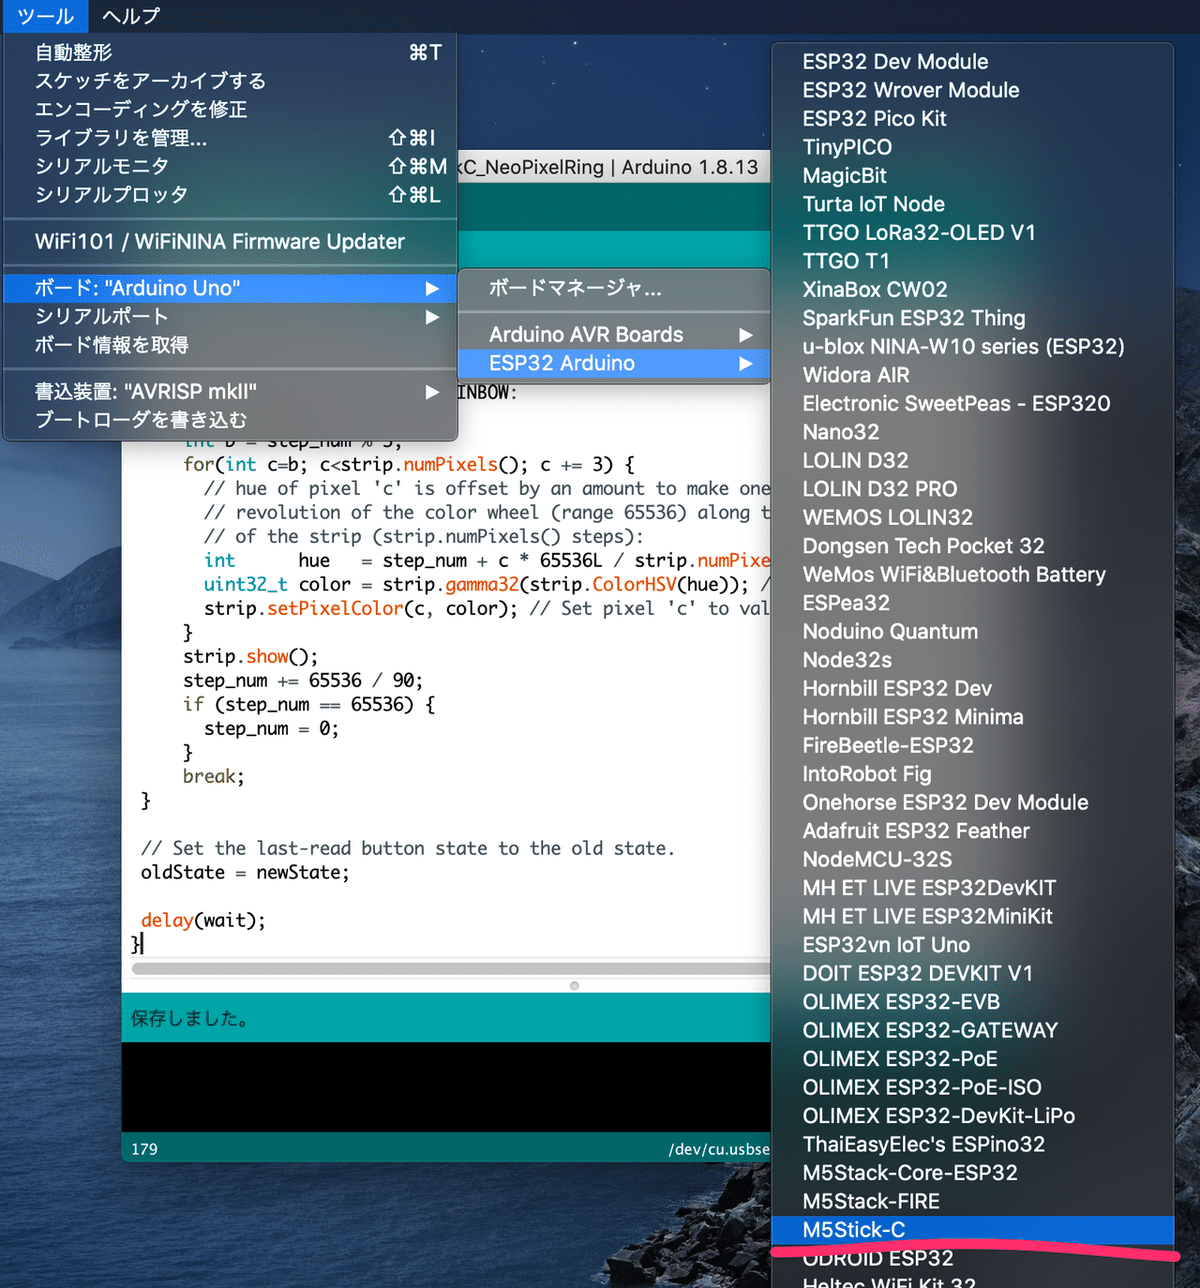Select XinaBox CW02 board
Screen dimensions: 1200x1288
coord(972,290)
